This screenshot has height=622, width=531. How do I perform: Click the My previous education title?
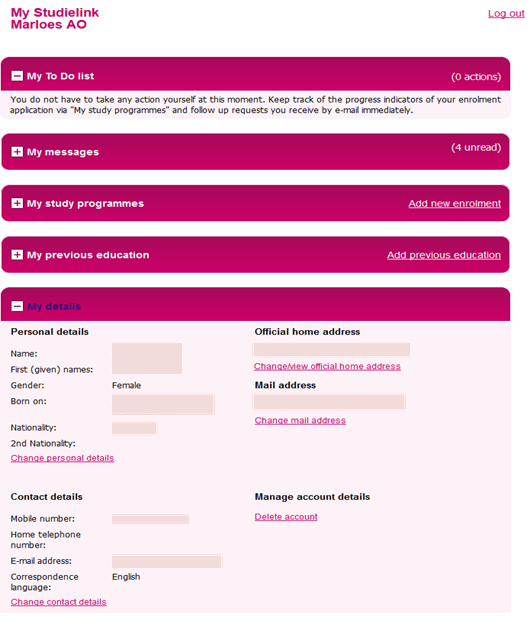tap(88, 255)
